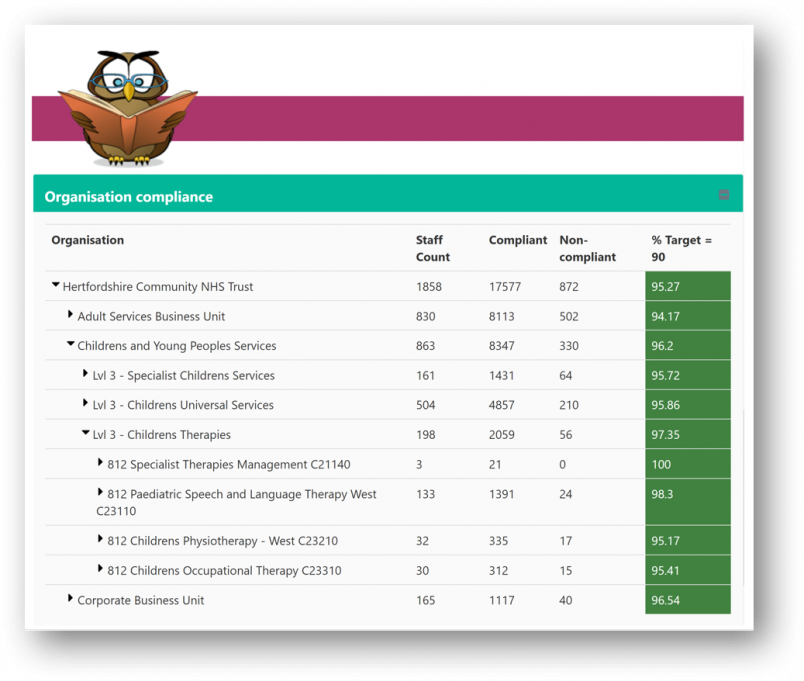
Task: Select Childrens and Young Peoples Services label
Action: [x=177, y=346]
